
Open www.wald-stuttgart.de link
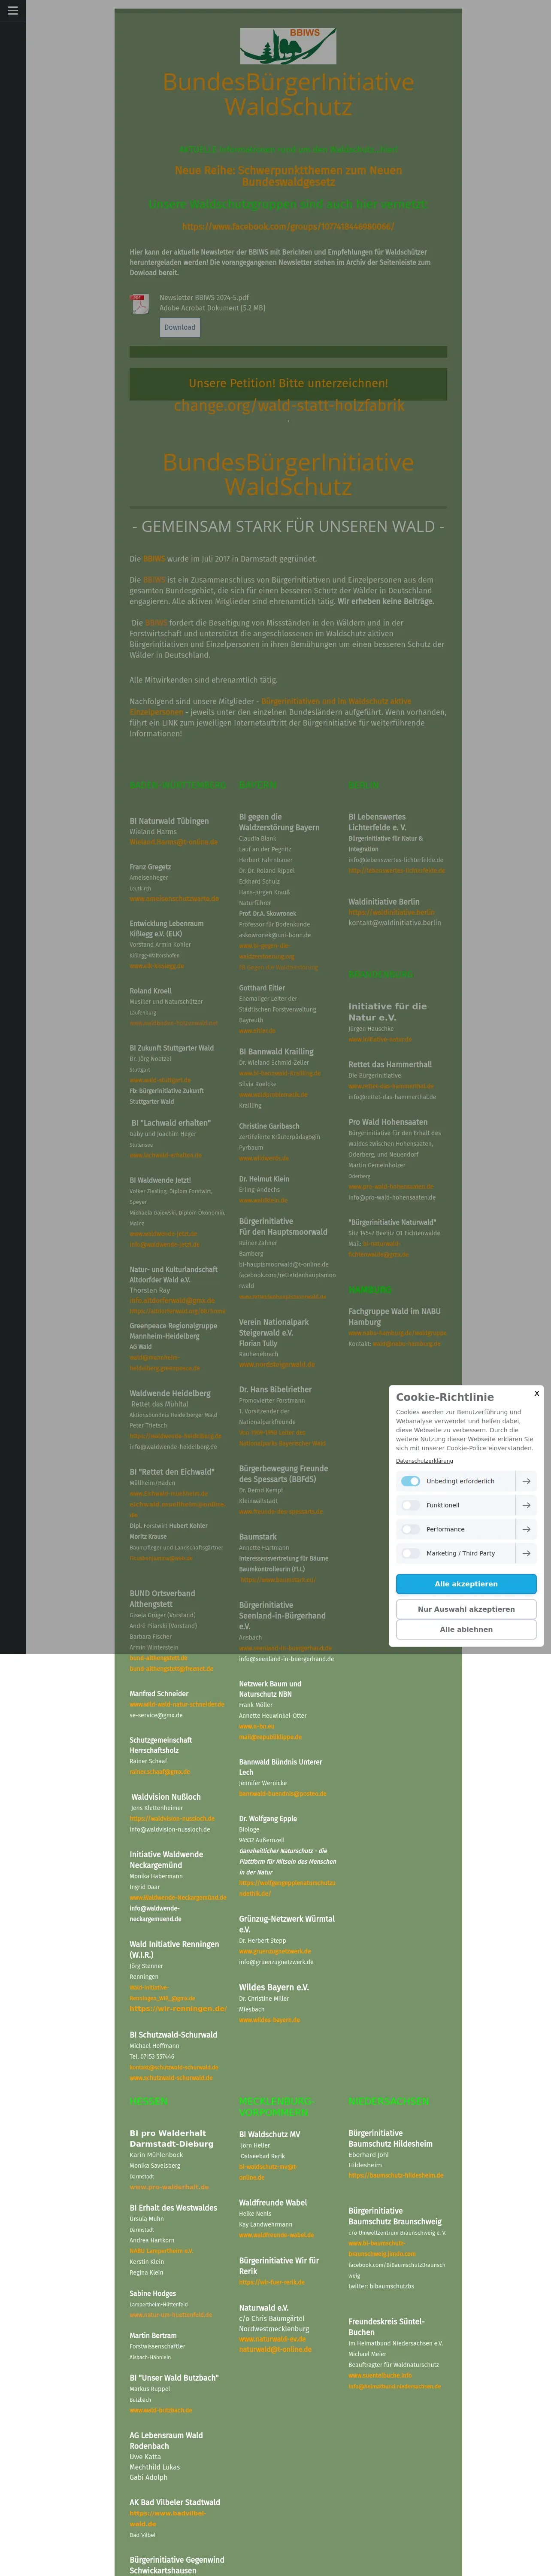pyautogui.click(x=160, y=1080)
